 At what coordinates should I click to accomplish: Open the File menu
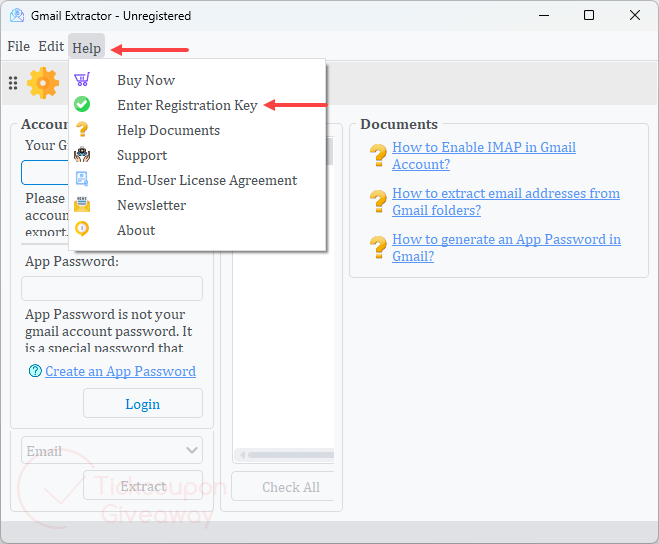click(18, 46)
